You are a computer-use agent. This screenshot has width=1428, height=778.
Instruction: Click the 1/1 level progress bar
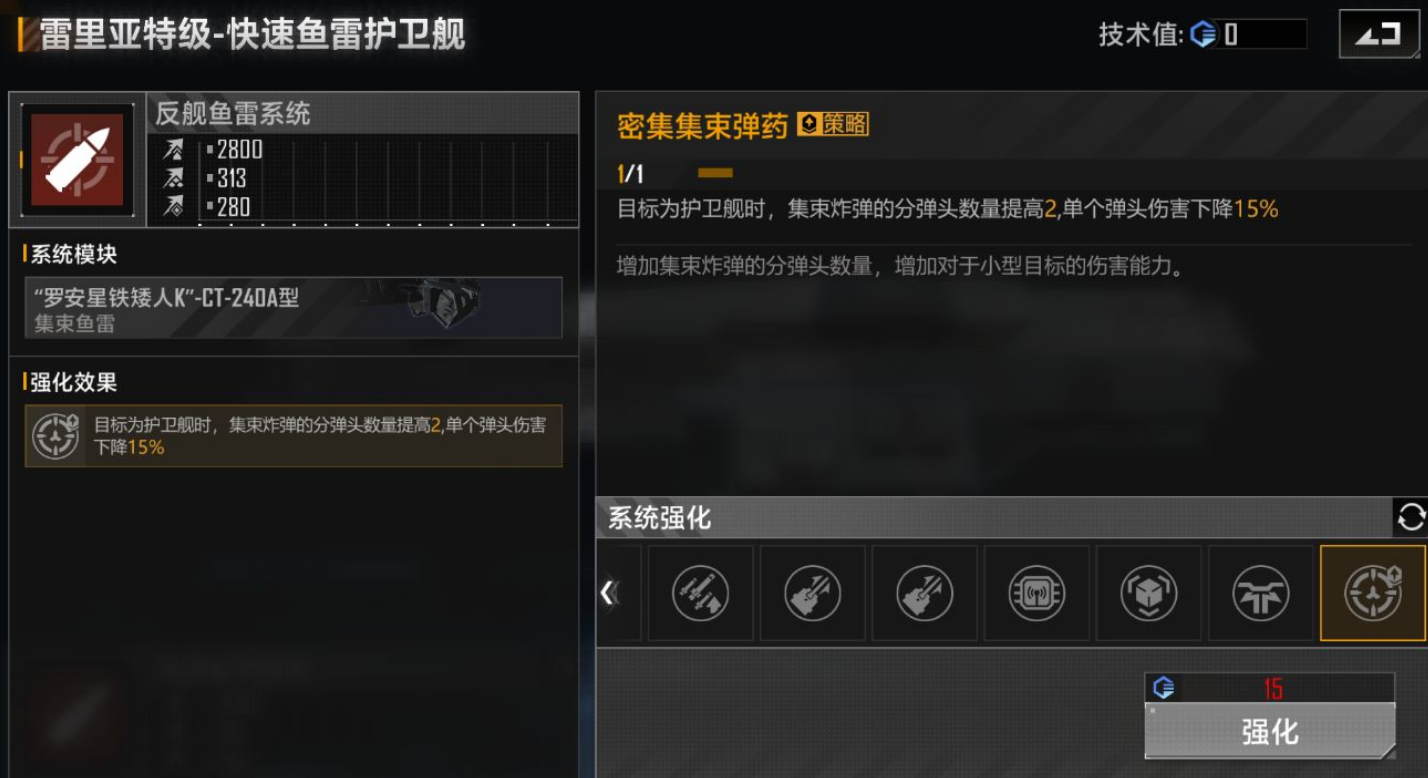[715, 174]
